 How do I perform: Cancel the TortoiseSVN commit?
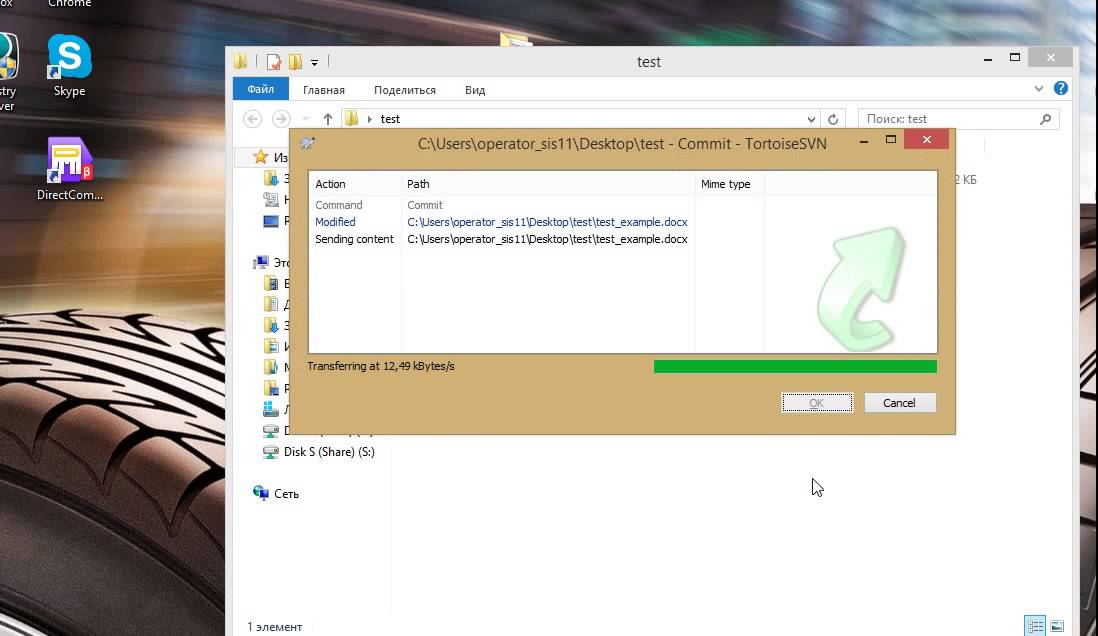pos(900,403)
